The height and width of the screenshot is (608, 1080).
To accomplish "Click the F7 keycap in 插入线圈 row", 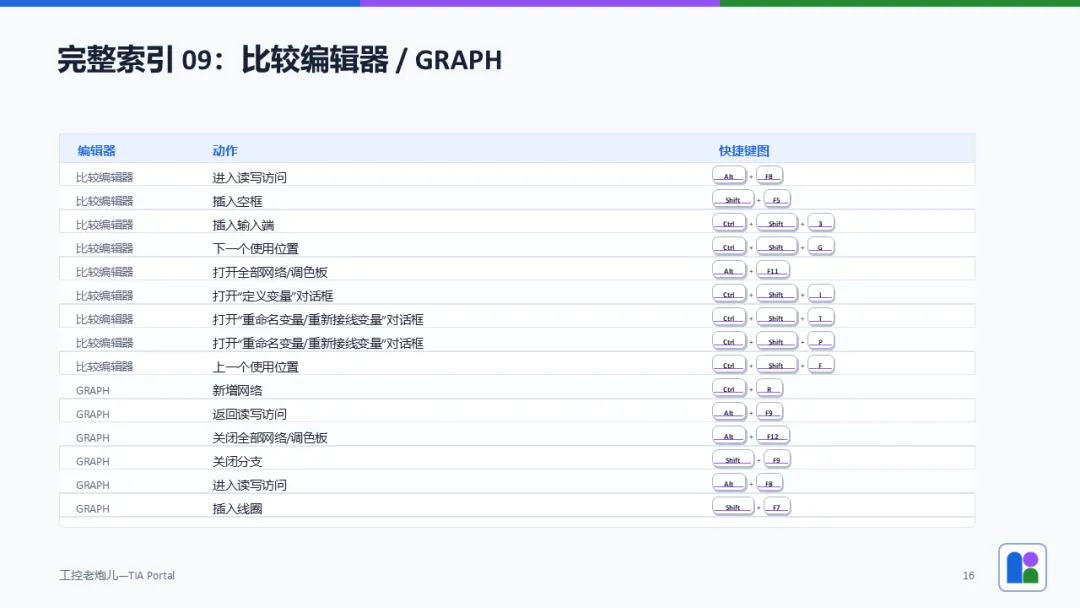I will click(776, 507).
